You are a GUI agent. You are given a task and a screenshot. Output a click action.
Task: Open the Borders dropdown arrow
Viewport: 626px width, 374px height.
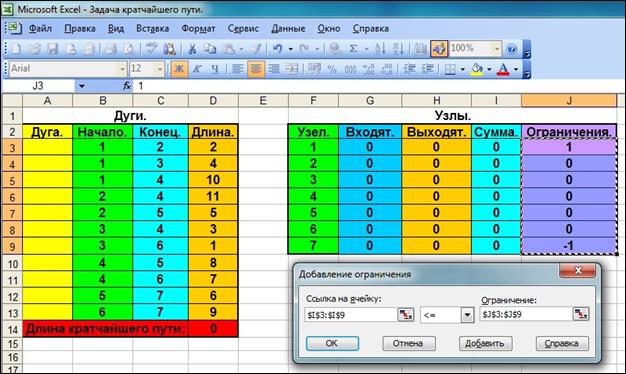point(462,69)
